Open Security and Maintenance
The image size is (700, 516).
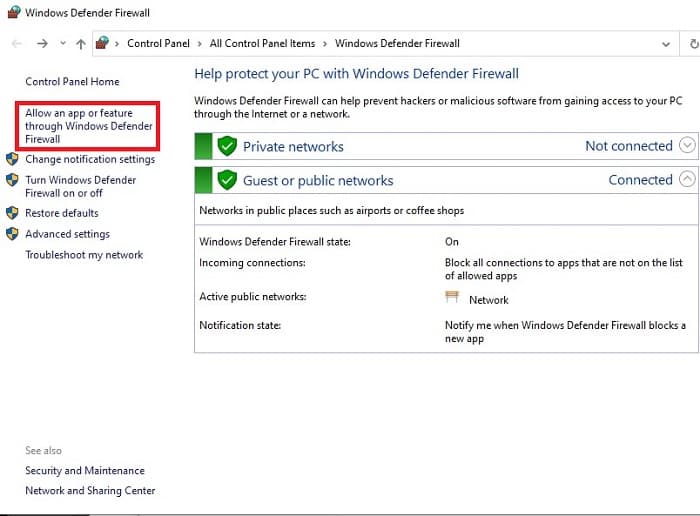[x=85, y=470]
